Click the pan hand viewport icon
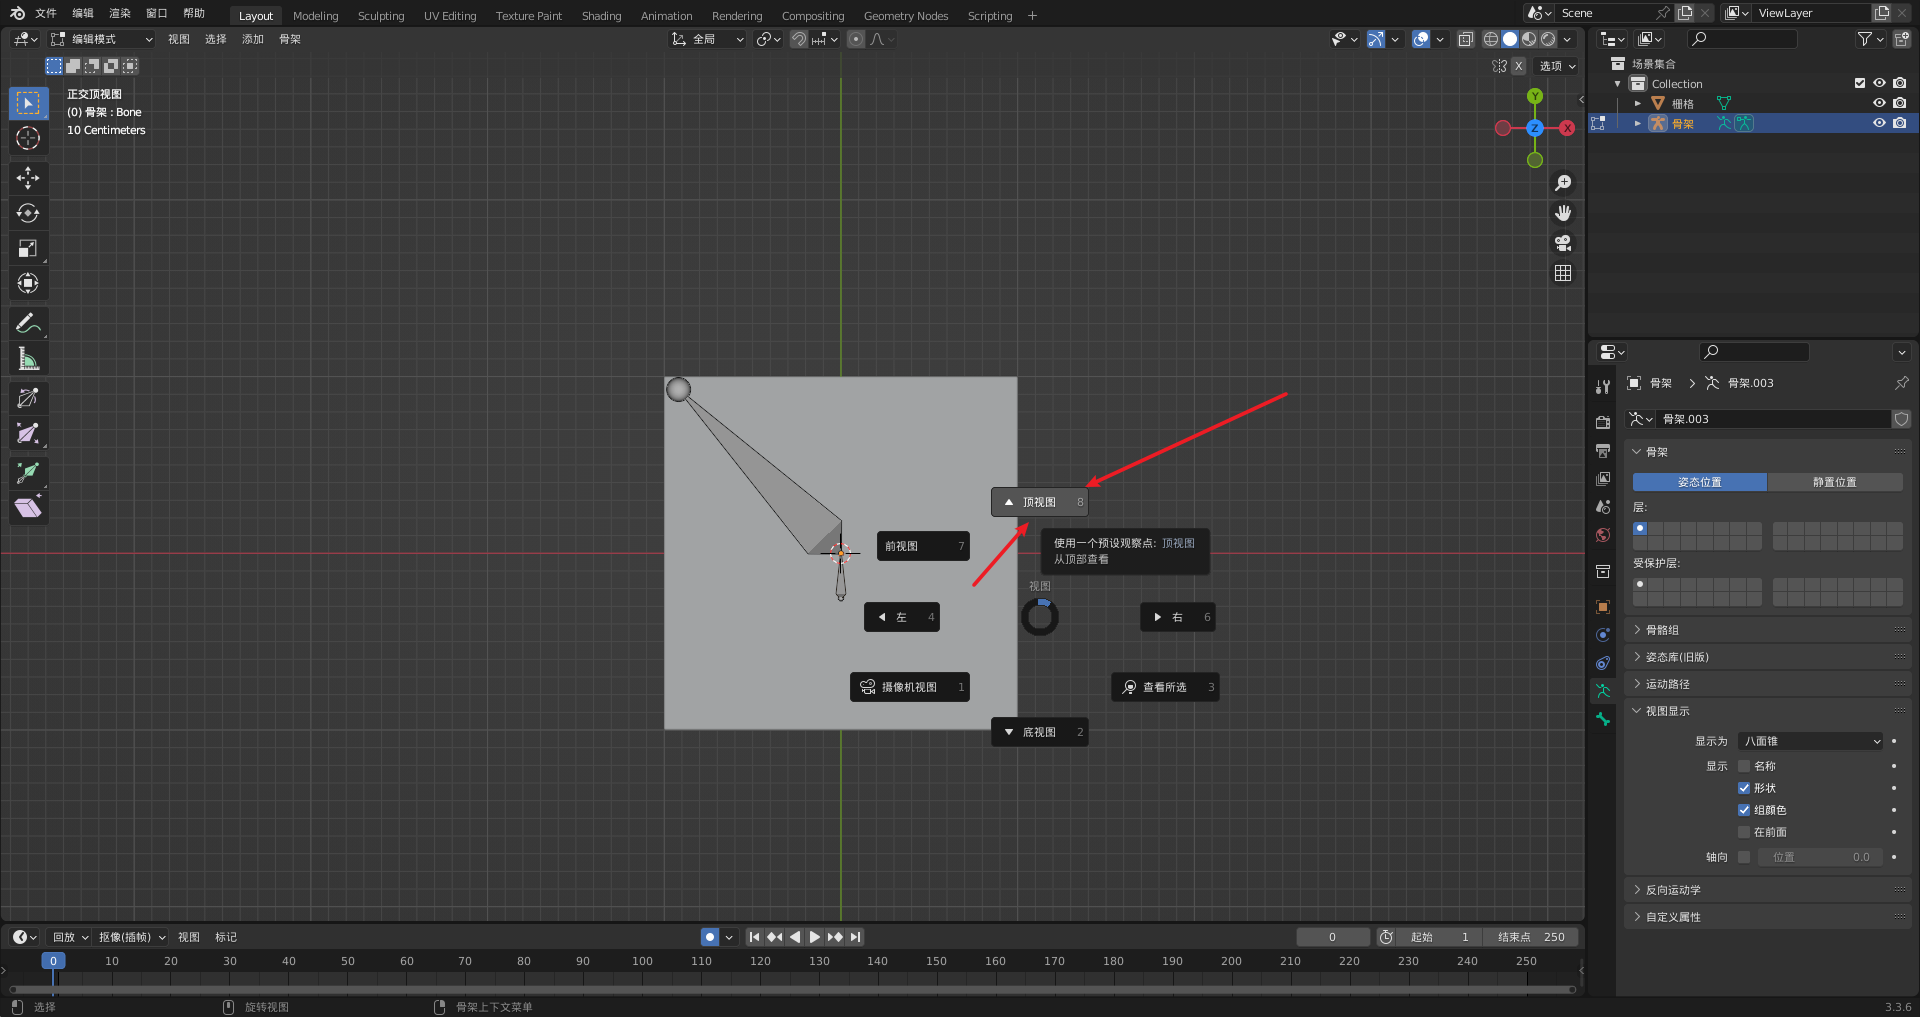Screen dimensions: 1920x1017 (x=1563, y=213)
